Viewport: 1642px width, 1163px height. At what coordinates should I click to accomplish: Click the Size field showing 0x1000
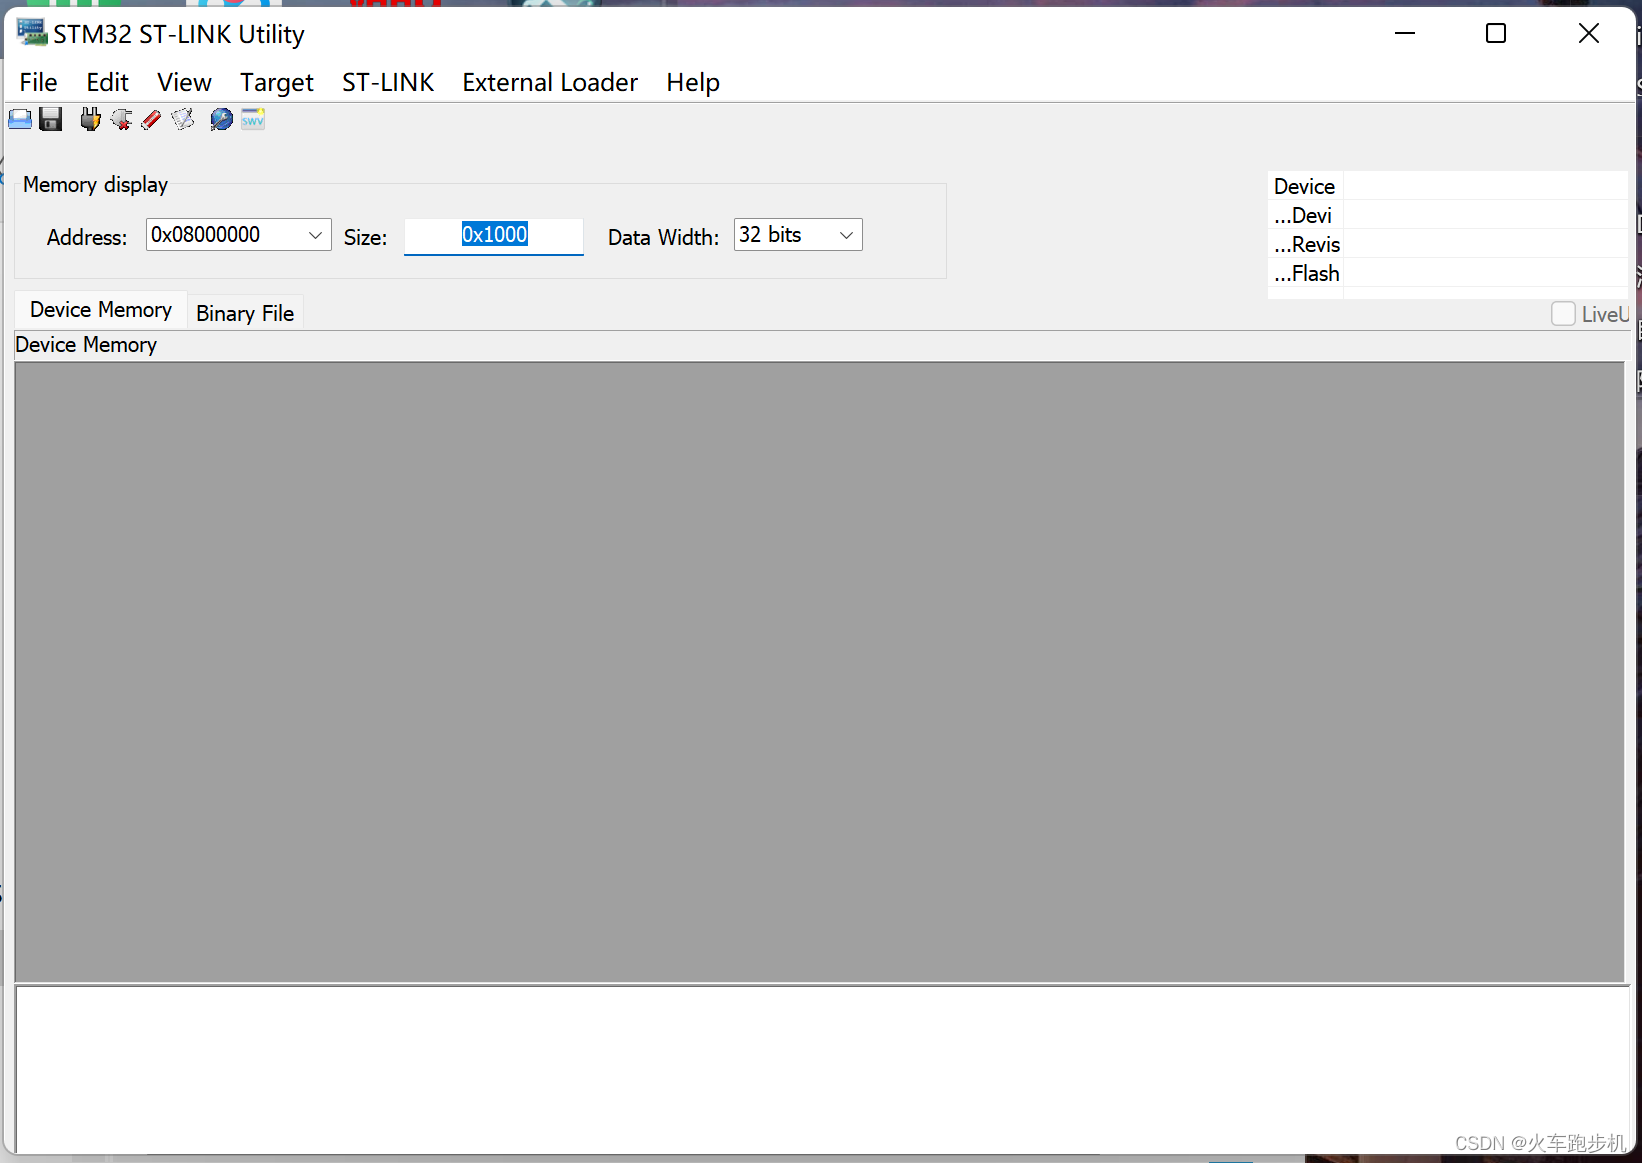494,236
